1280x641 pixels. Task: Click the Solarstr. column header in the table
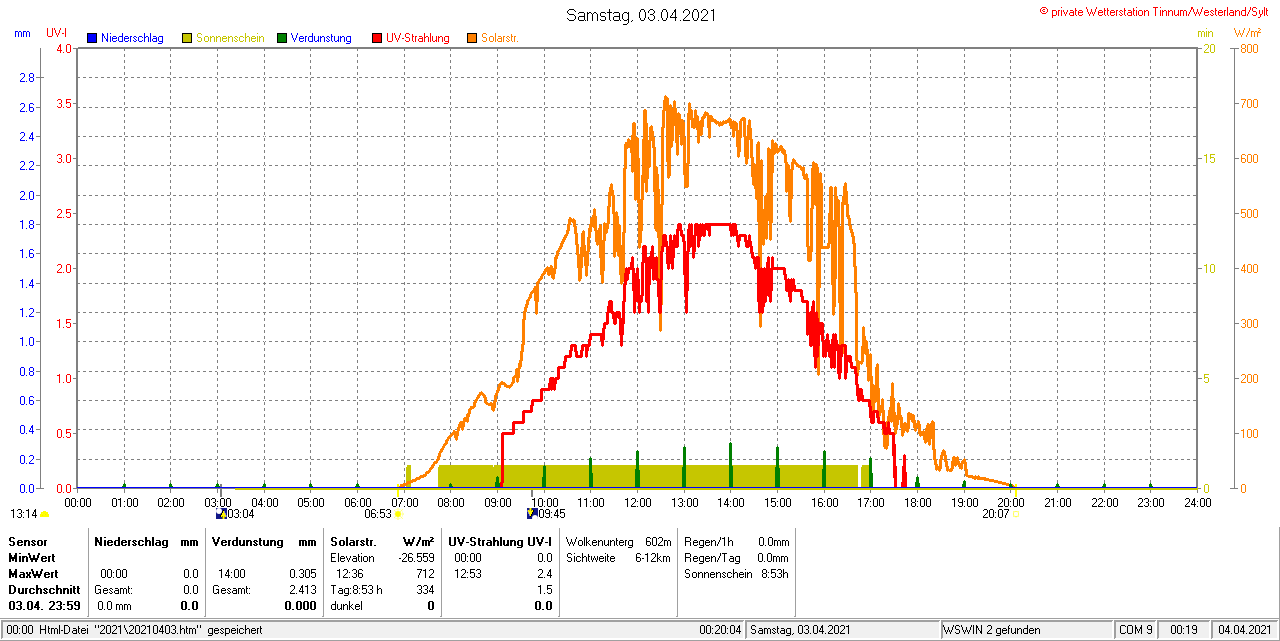point(352,541)
